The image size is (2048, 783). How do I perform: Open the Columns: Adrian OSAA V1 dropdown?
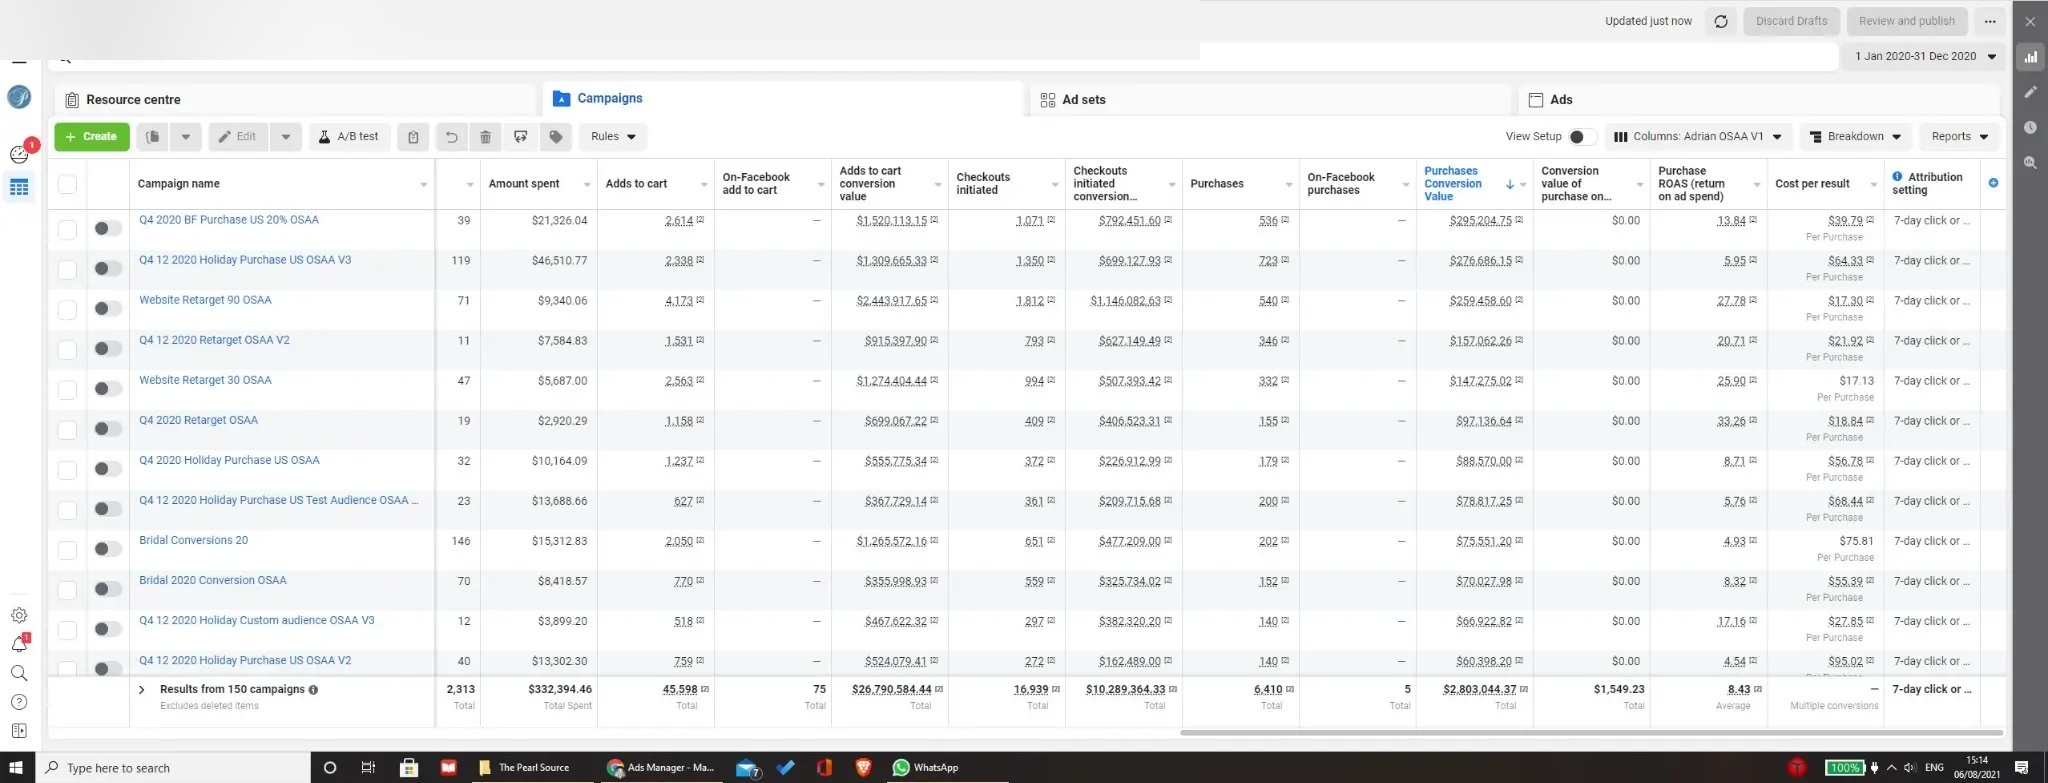coord(1697,137)
